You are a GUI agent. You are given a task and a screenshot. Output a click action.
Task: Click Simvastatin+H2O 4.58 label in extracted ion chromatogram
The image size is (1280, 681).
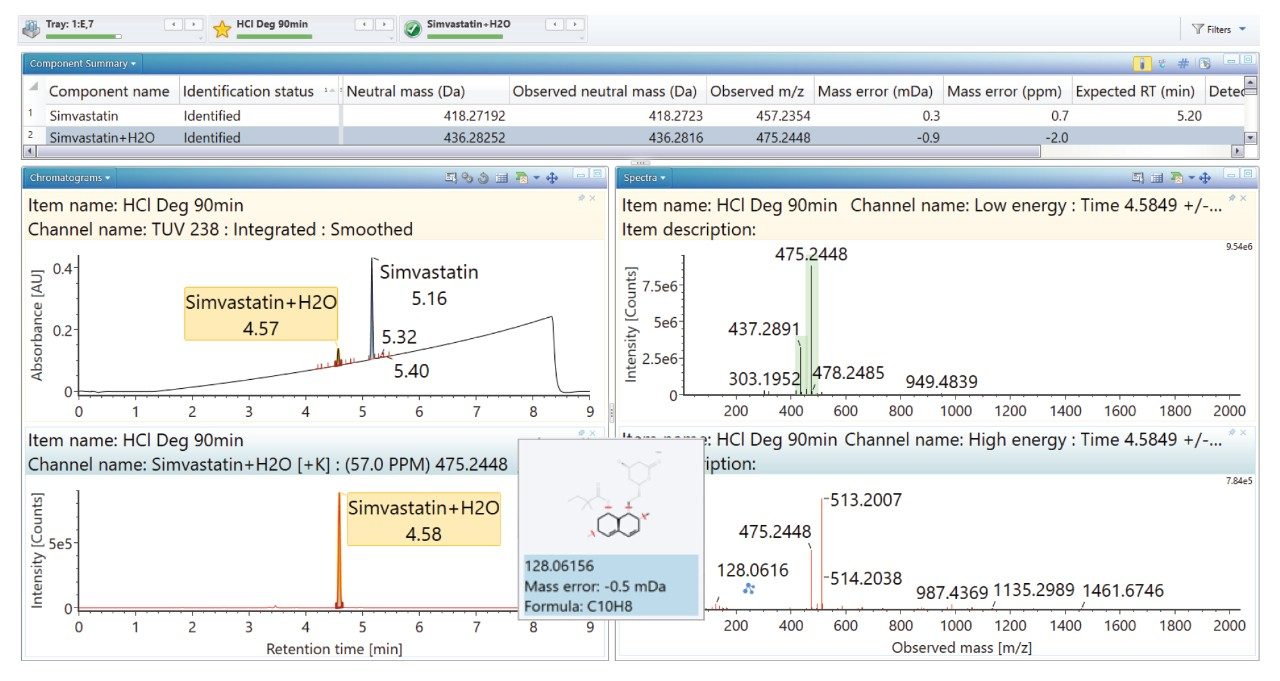click(x=424, y=520)
